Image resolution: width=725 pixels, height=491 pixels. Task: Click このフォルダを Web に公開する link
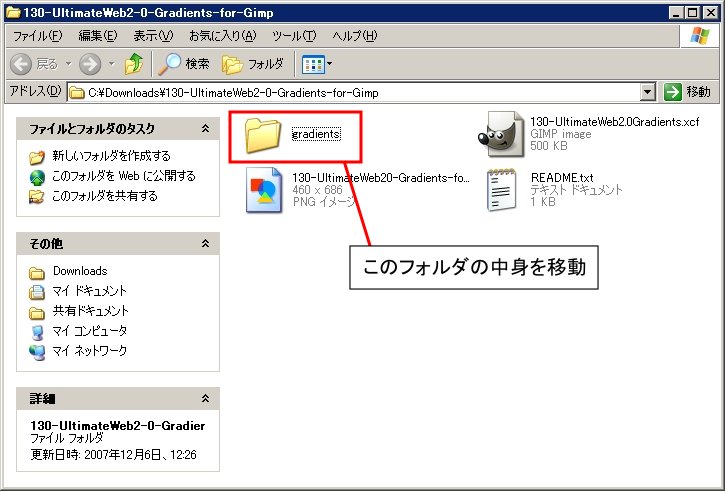(x=123, y=176)
